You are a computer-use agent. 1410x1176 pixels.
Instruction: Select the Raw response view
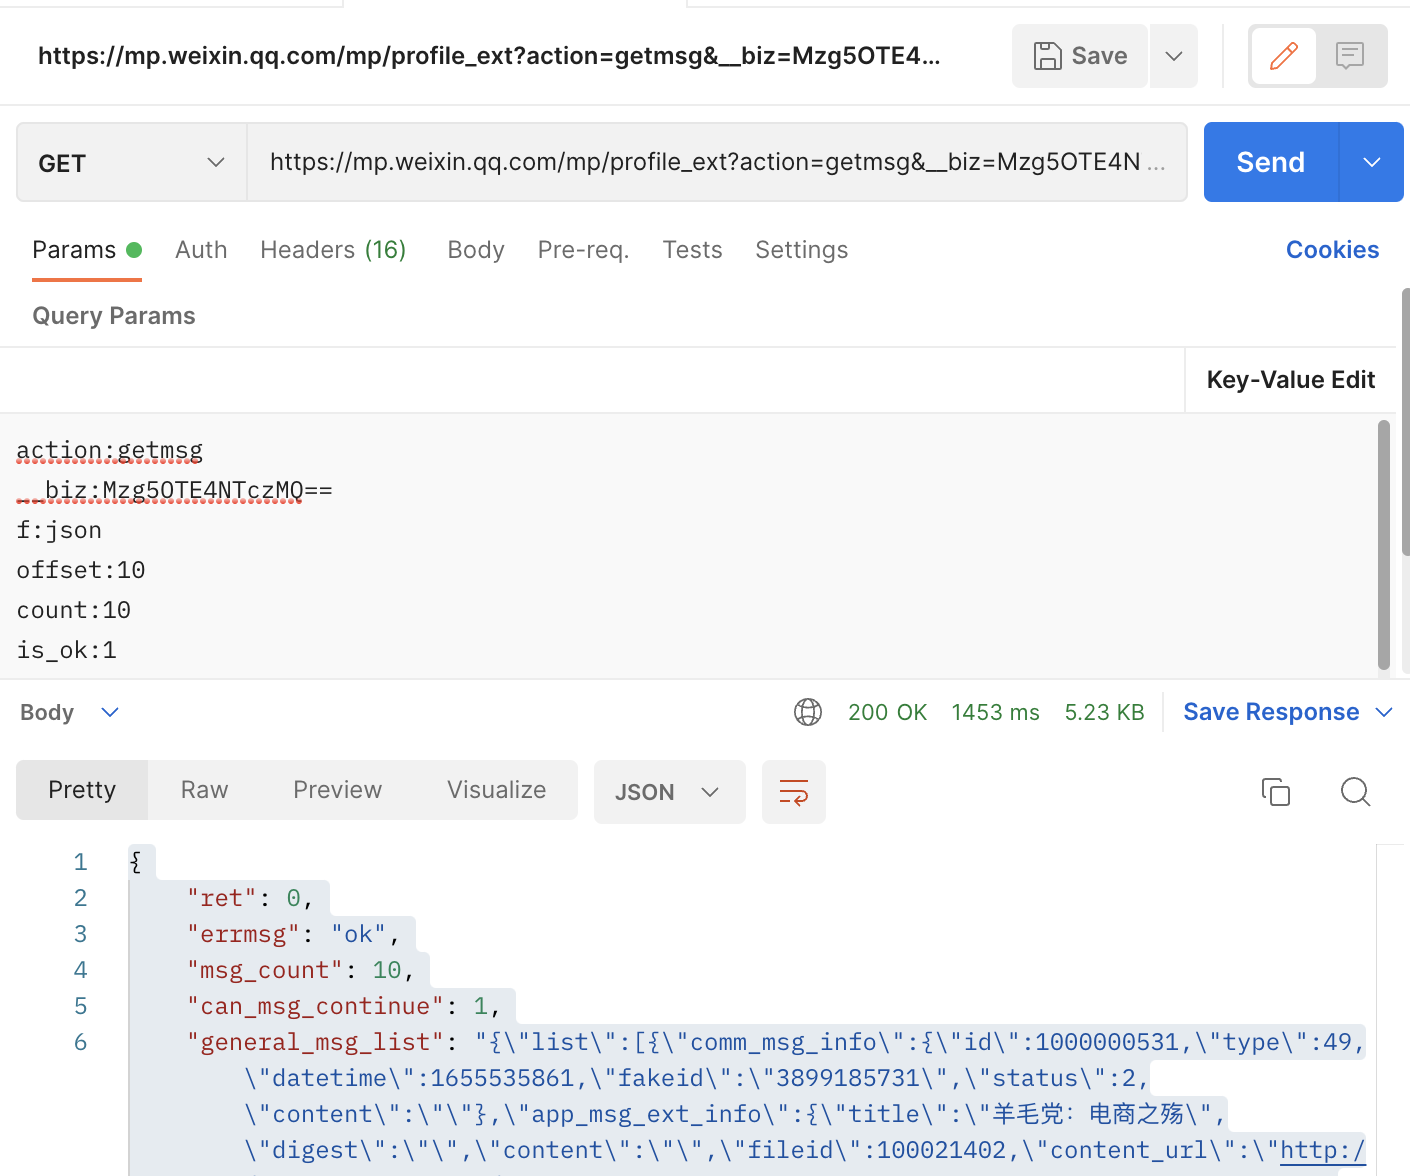[x=204, y=790]
